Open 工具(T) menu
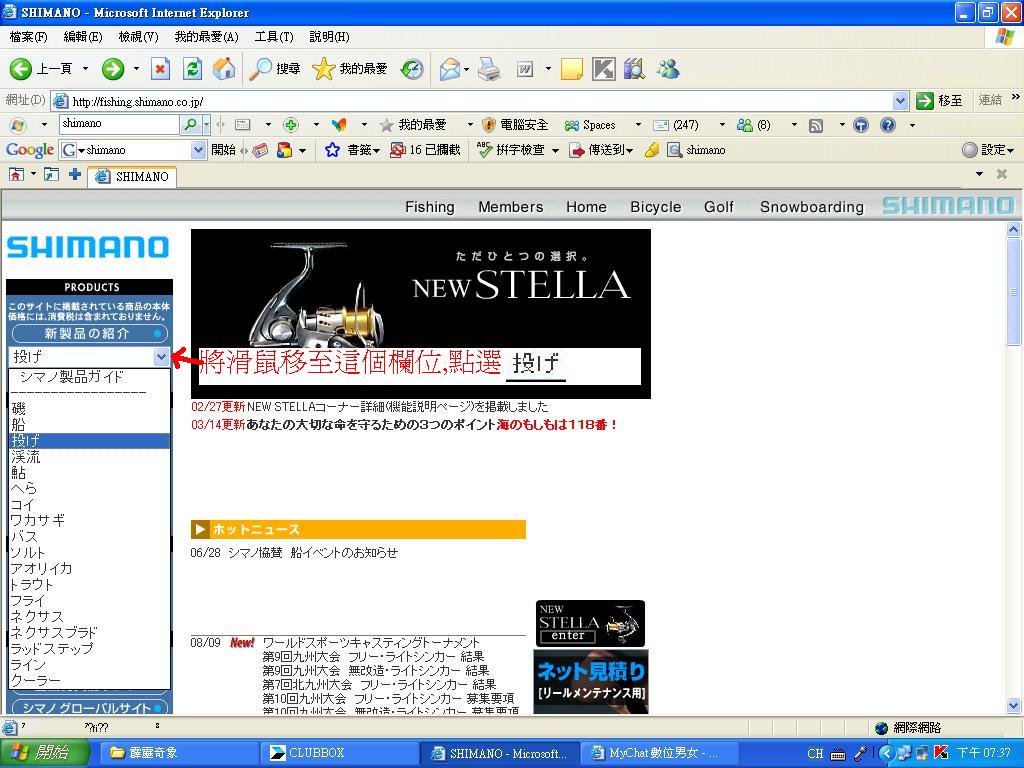Image resolution: width=1024 pixels, height=768 pixels. [x=274, y=37]
